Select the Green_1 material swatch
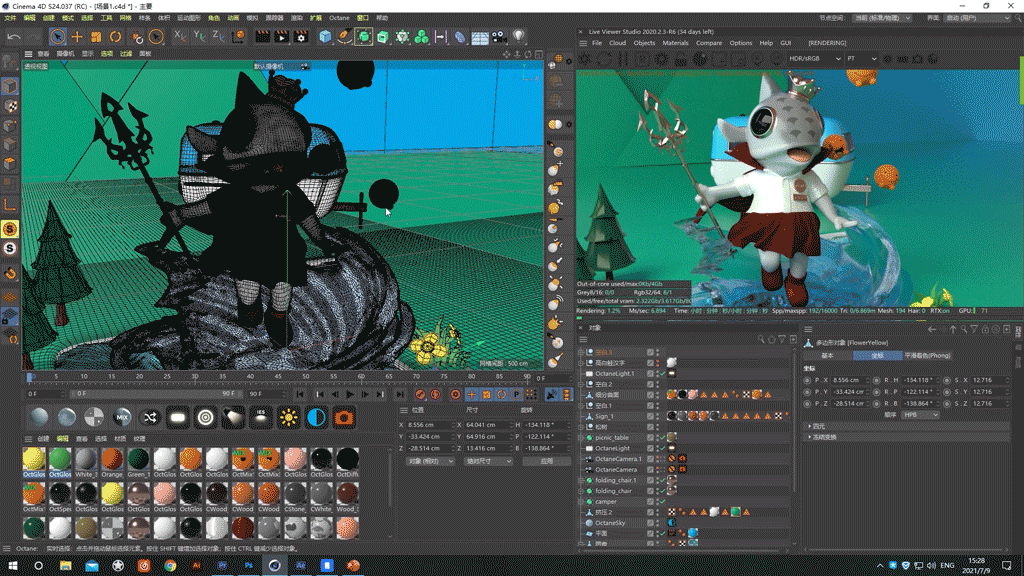1024x576 pixels. [x=138, y=462]
